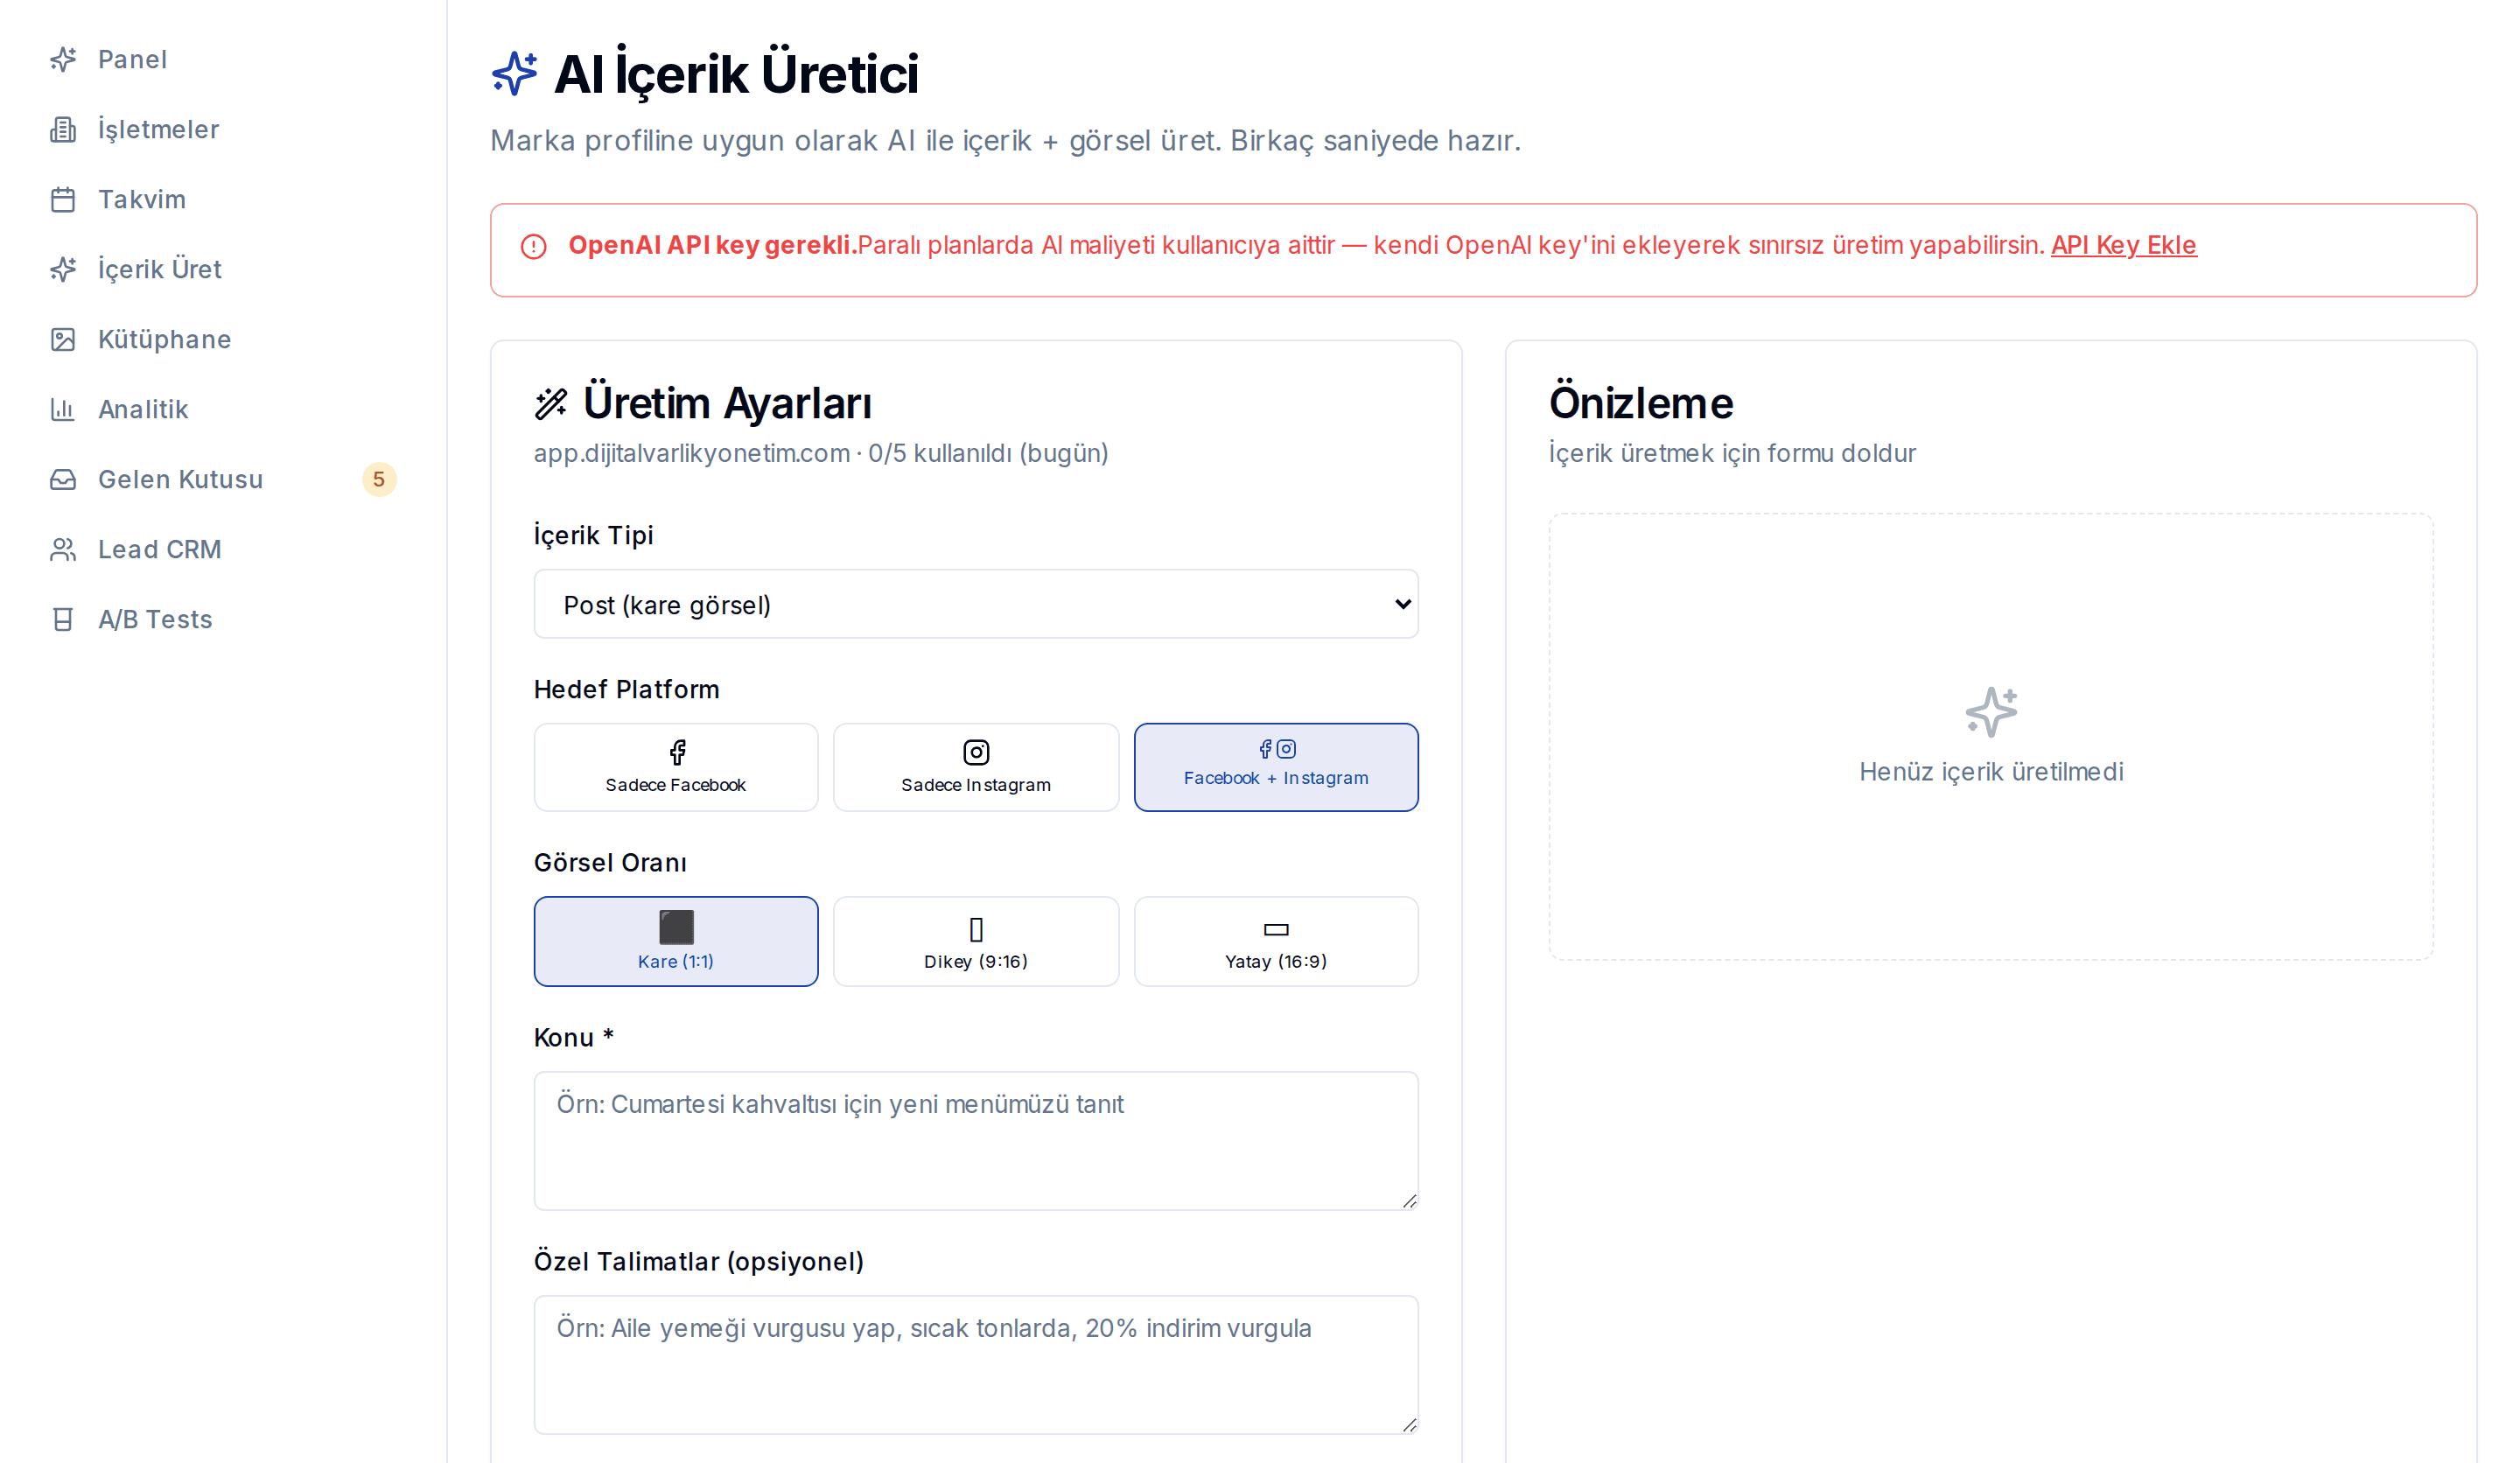Click the Kütüphane image icon
The image size is (2520, 1463).
click(x=63, y=339)
